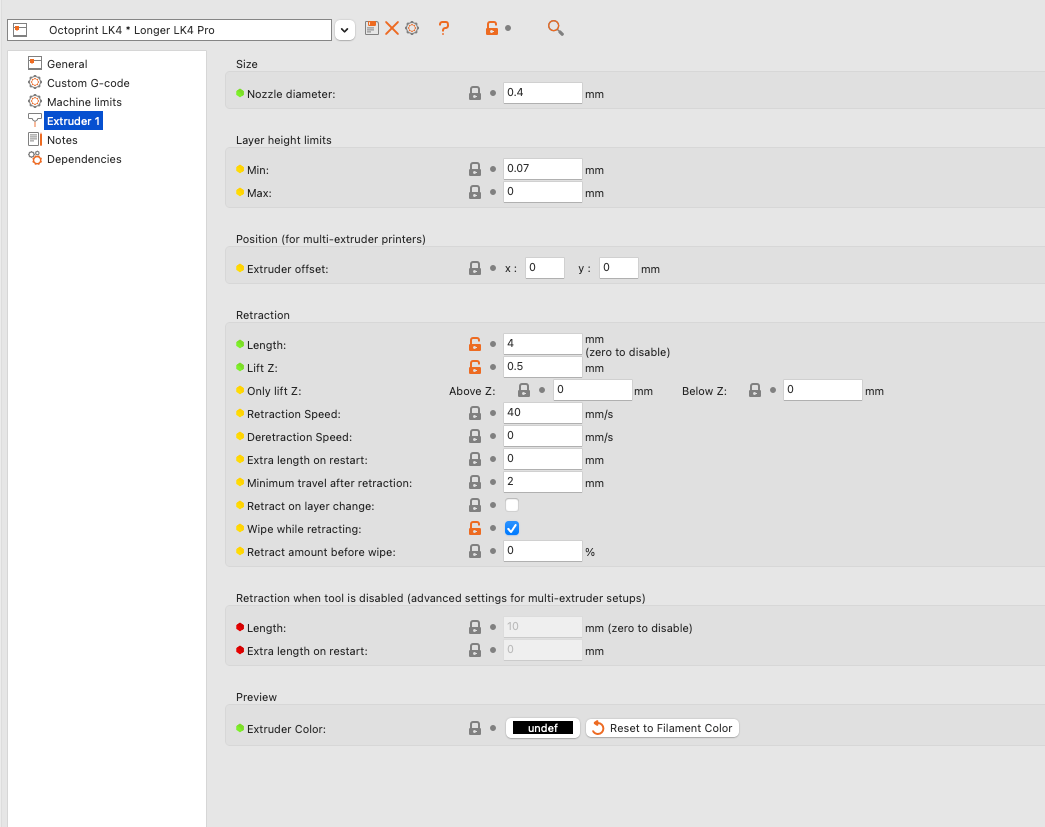Viewport: 1045px width, 827px height.
Task: Click dot beside the toolbar unlocked padlock
Action: pos(508,28)
